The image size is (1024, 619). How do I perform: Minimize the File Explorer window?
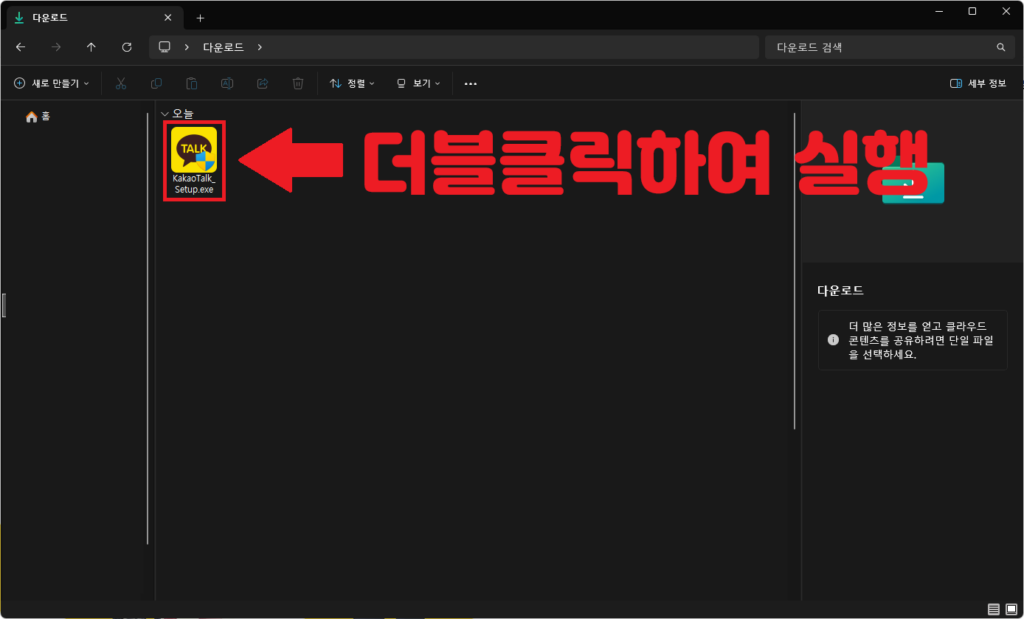click(938, 11)
